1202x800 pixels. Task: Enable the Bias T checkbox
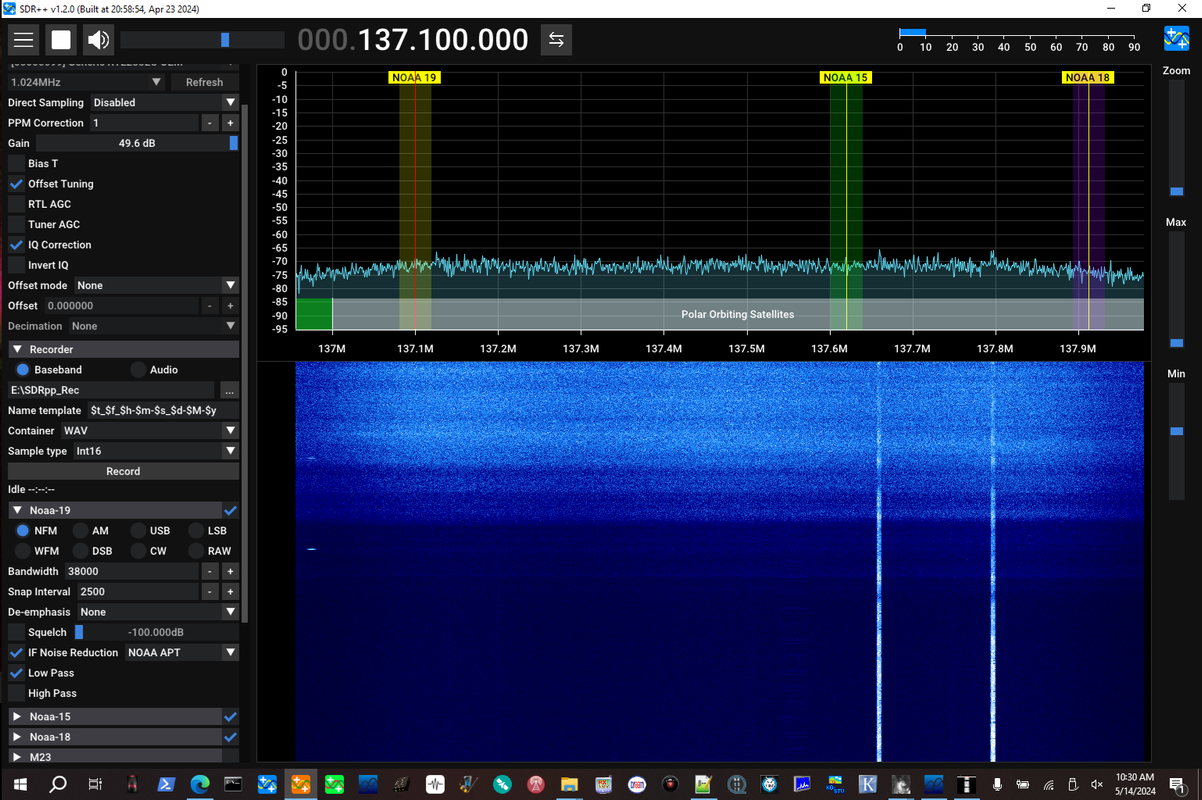click(16, 163)
